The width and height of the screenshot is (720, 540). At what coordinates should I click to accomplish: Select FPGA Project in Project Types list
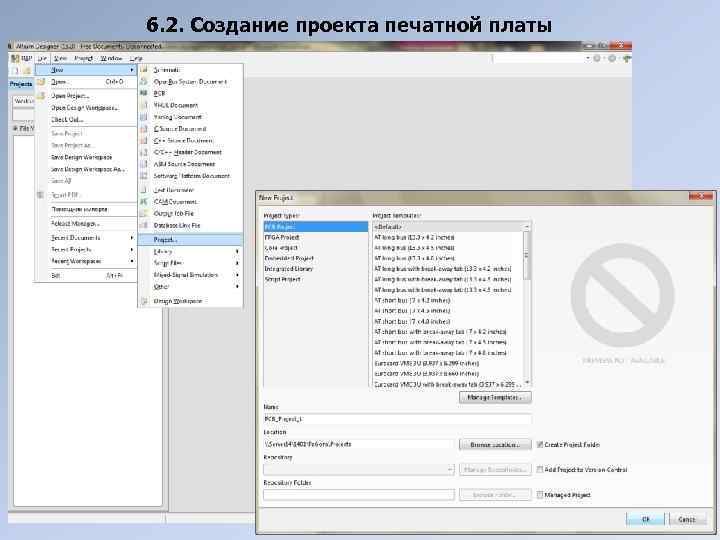[282, 237]
